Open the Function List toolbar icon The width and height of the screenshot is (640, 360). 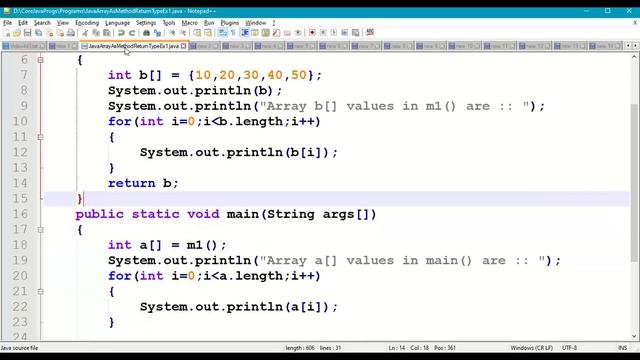276,33
